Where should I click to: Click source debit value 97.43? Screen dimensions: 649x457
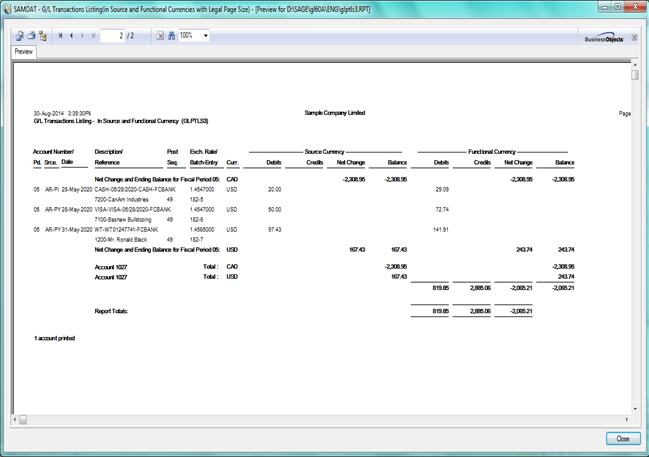click(x=274, y=229)
